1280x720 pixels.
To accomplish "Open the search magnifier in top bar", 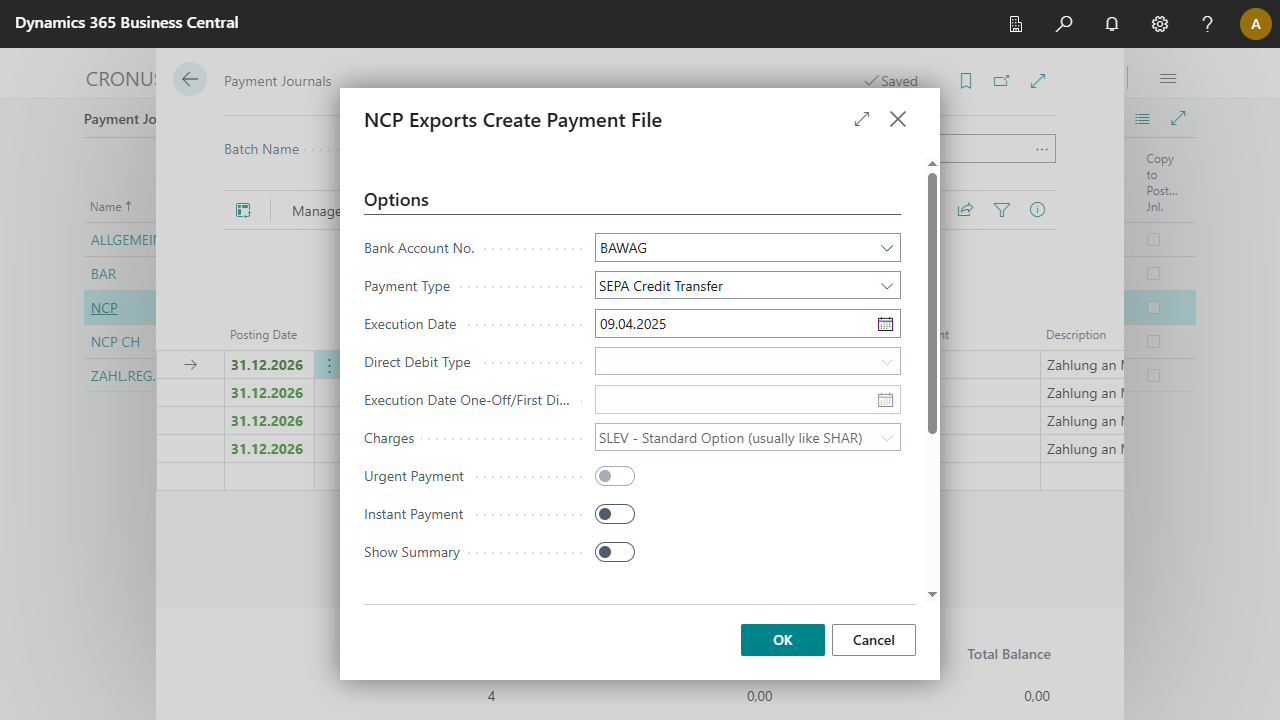I will pos(1064,24).
